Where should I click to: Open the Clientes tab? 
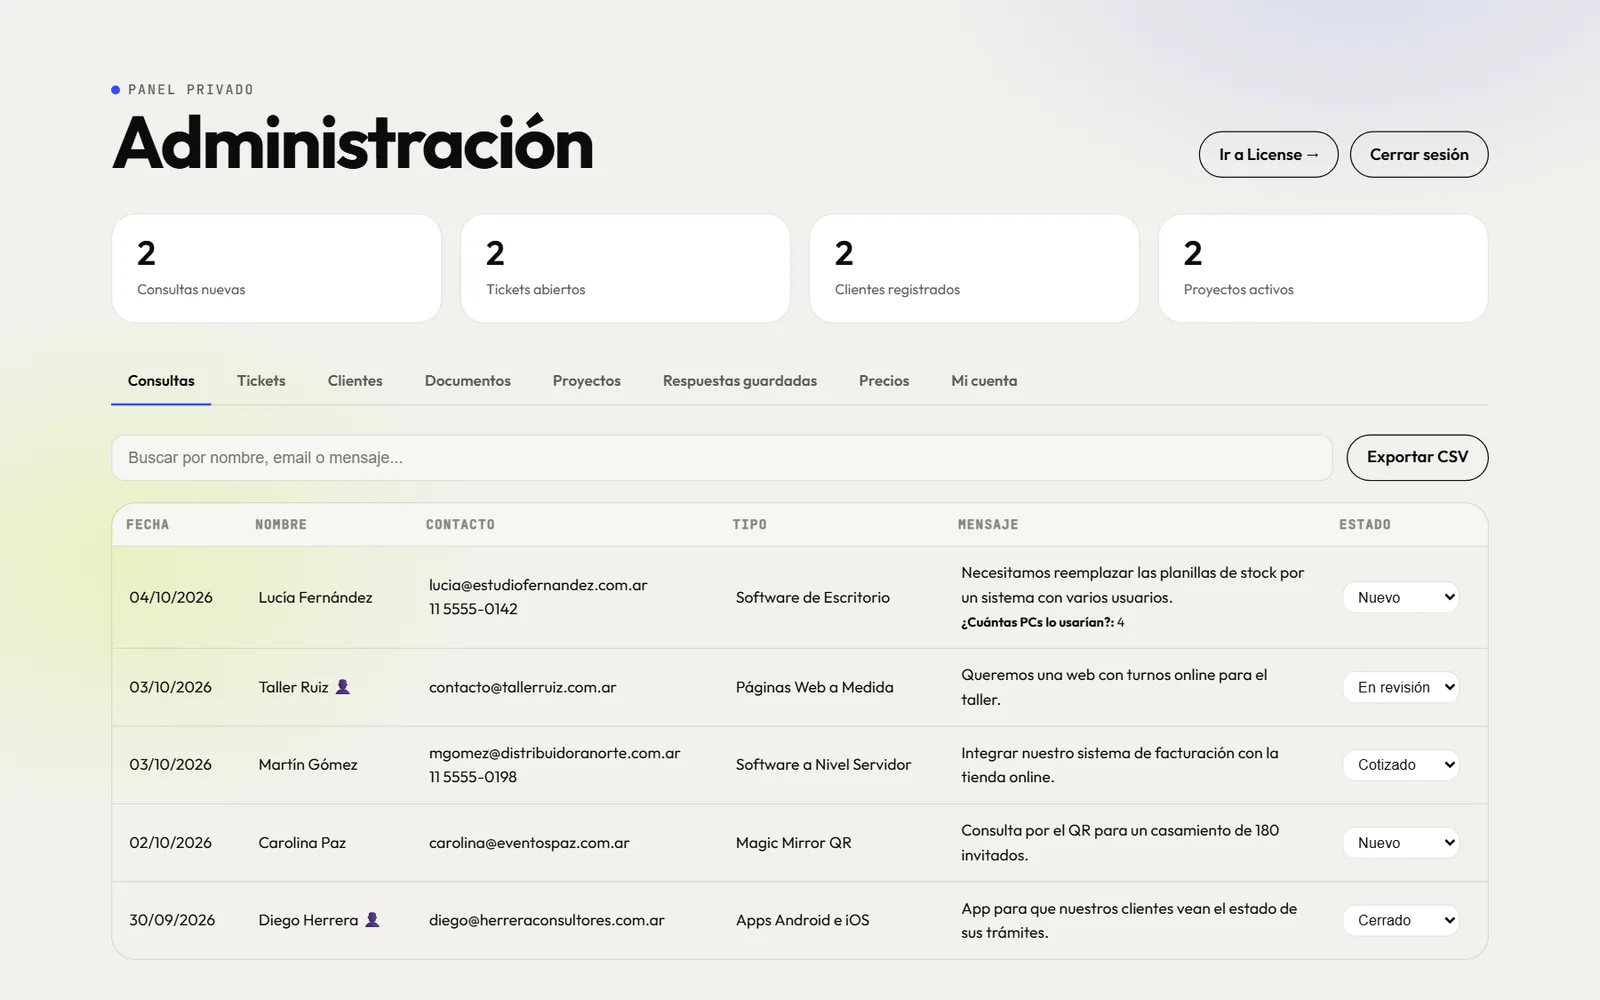coord(355,381)
